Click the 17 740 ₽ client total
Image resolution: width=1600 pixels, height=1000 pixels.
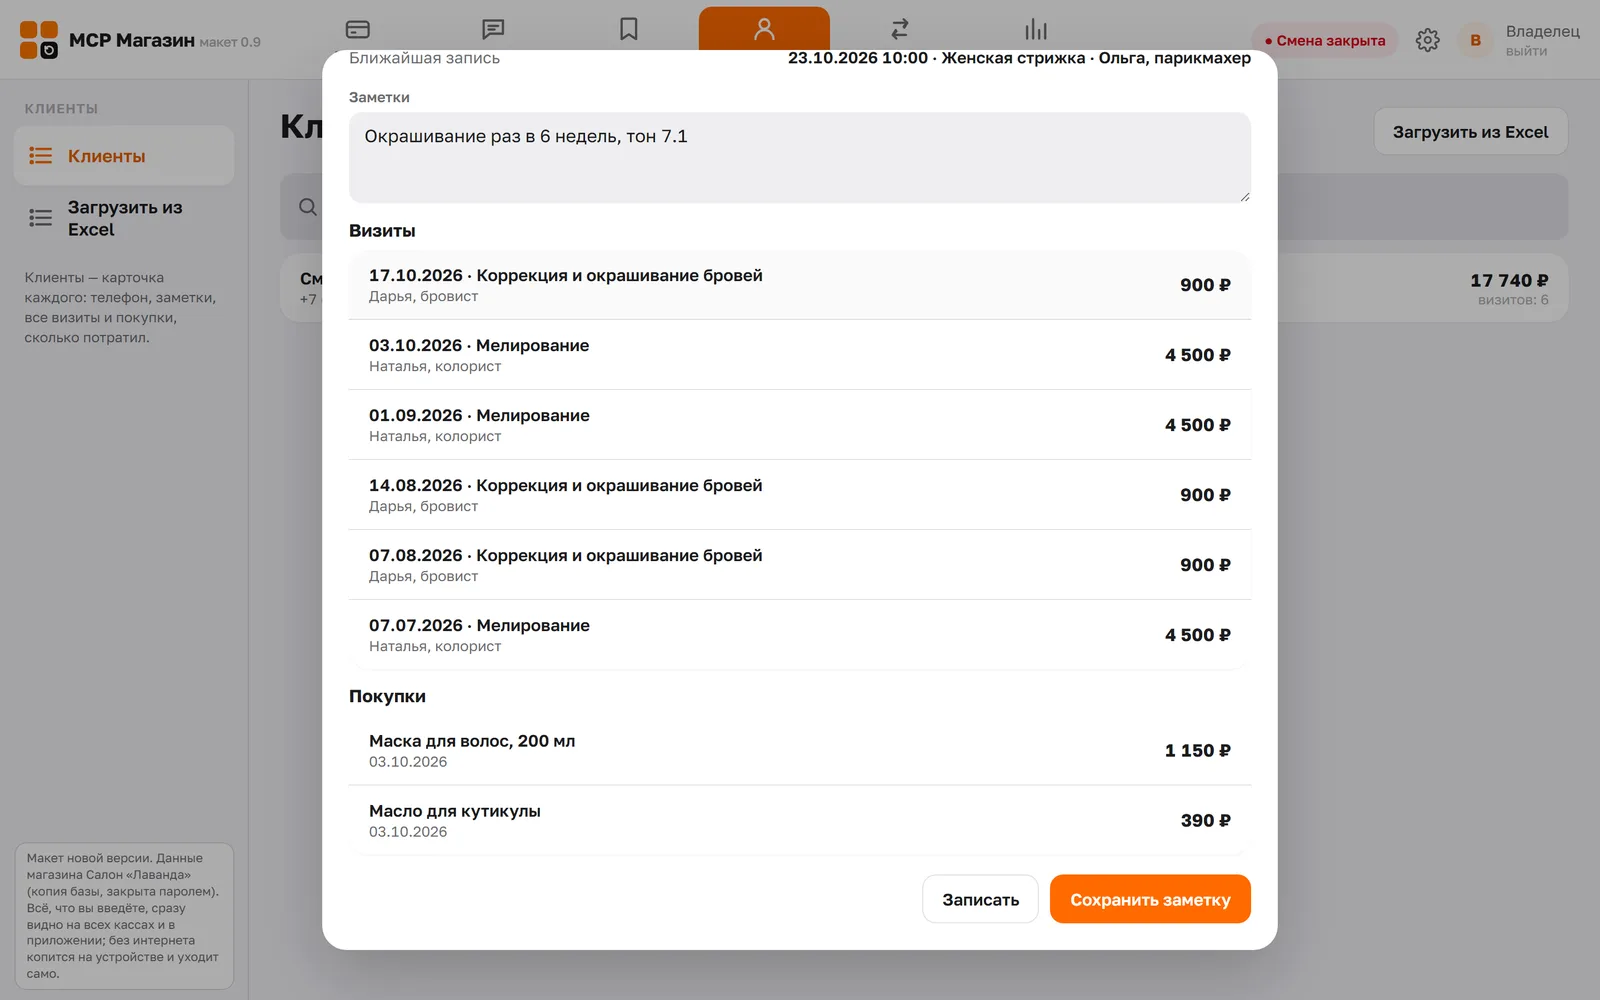[1509, 280]
